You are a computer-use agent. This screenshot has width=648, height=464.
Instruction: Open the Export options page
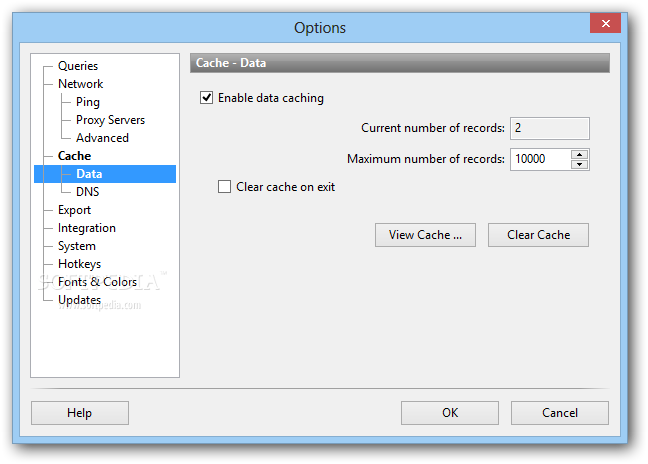coord(74,210)
